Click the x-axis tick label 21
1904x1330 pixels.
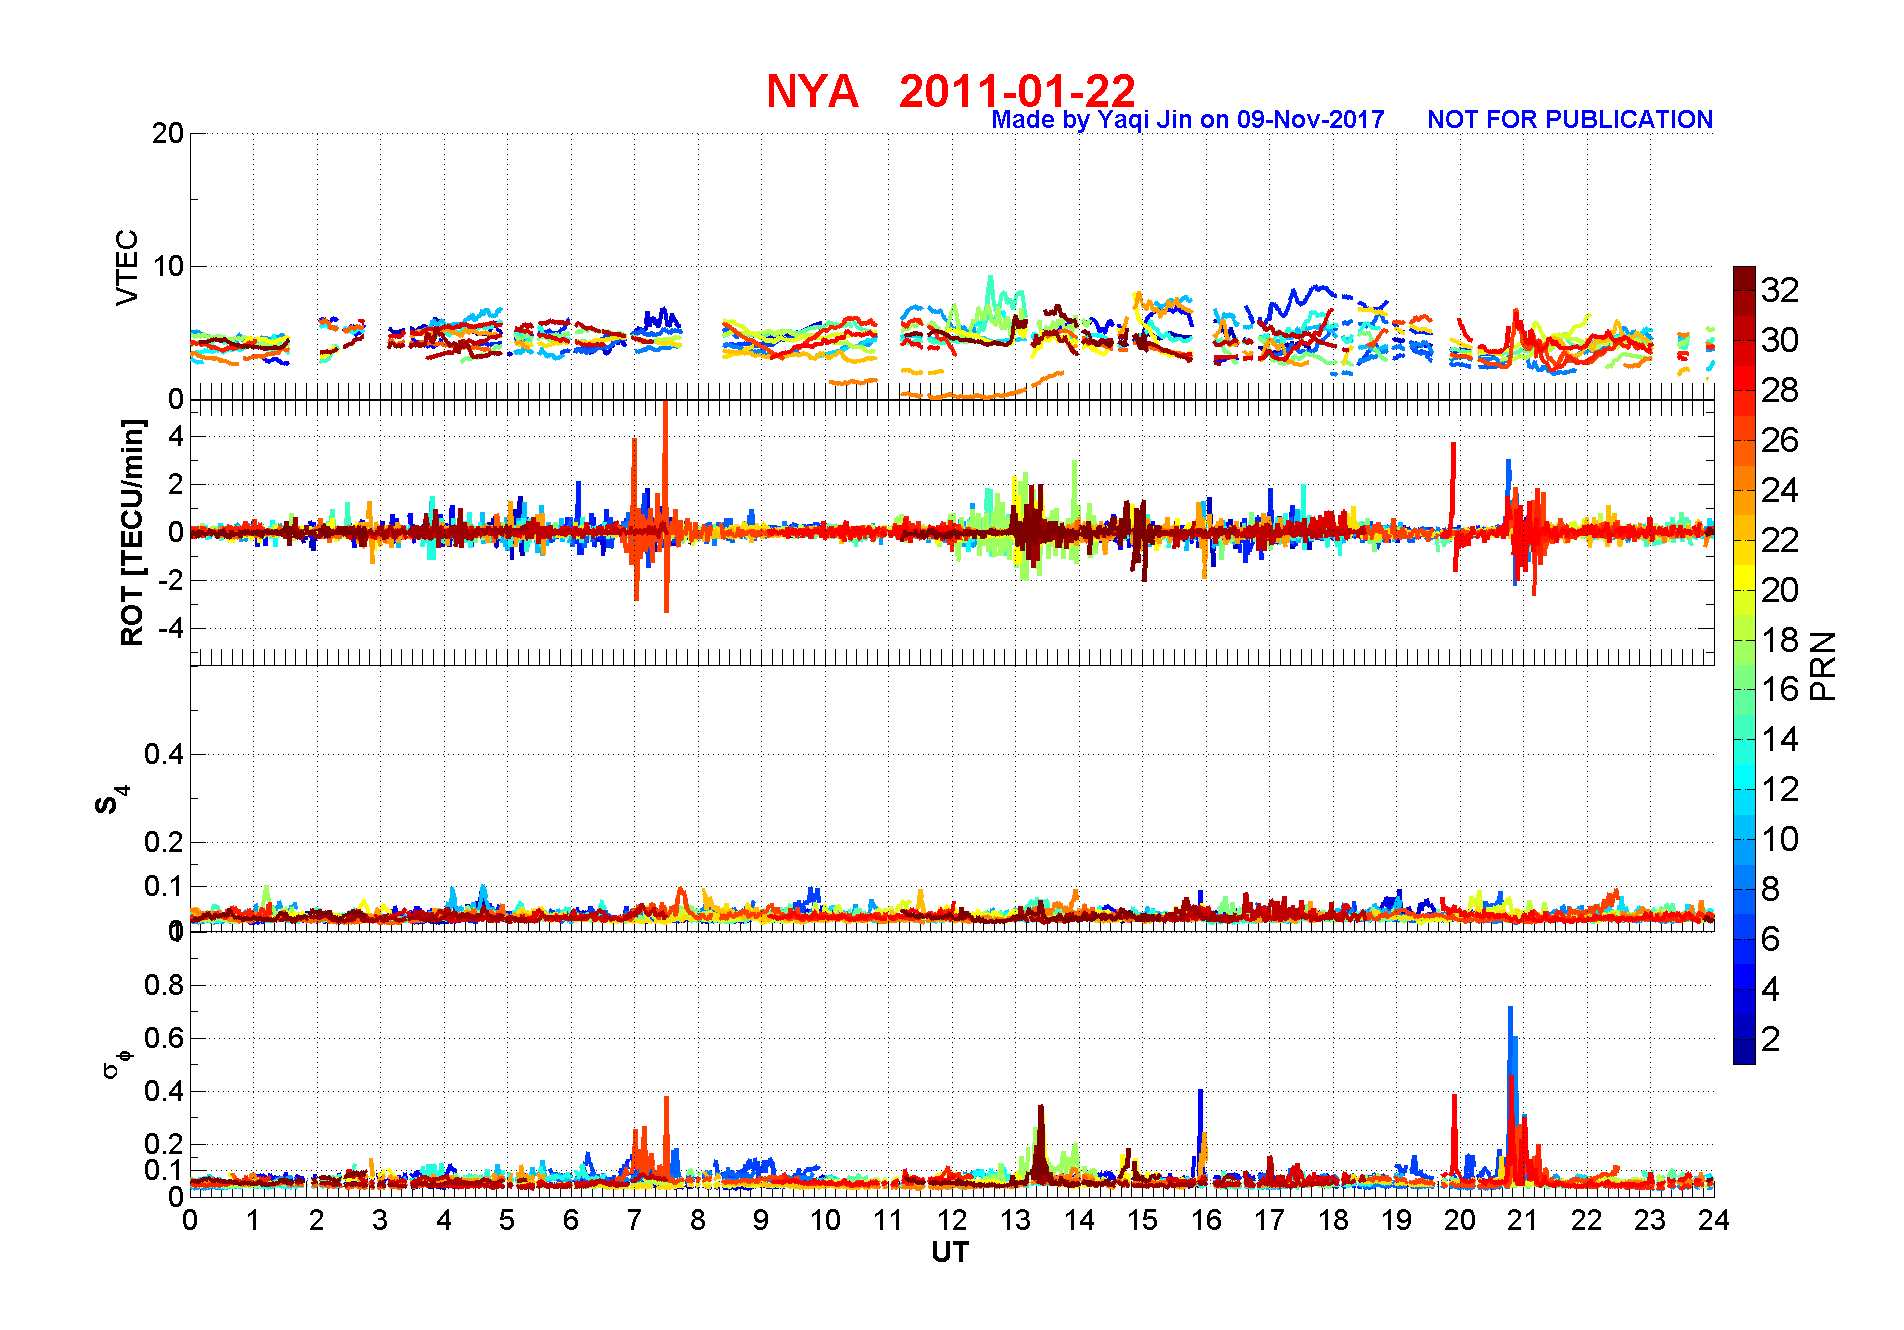point(1523,1220)
